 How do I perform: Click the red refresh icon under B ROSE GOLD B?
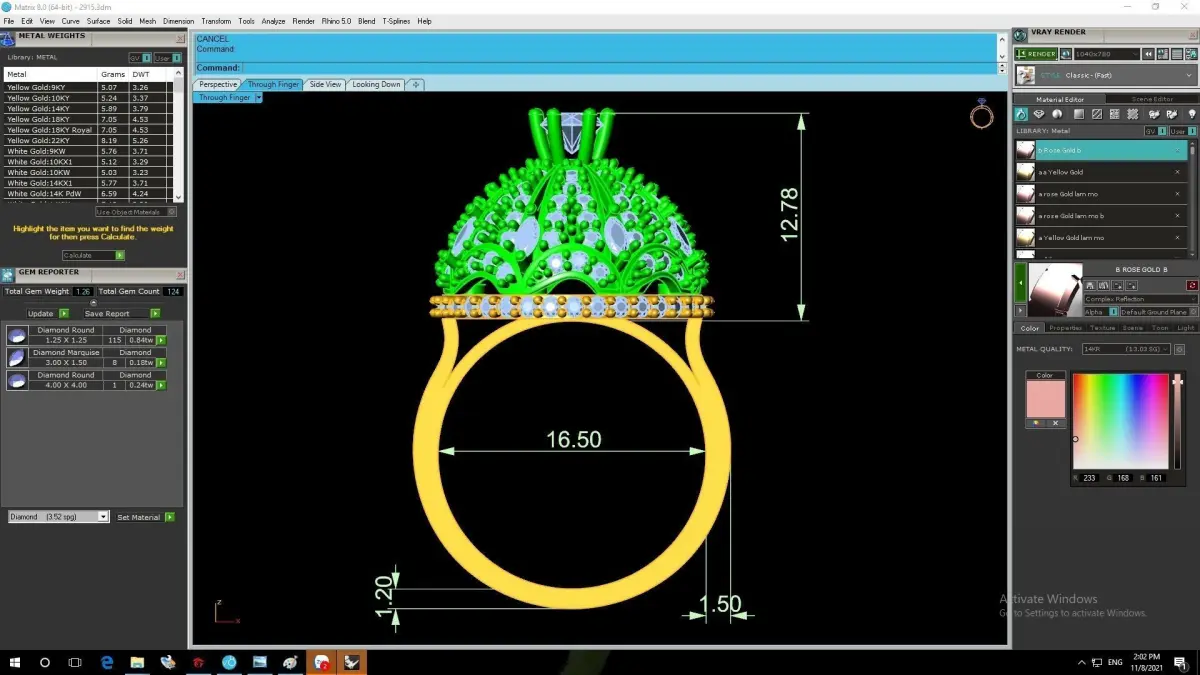1192,285
